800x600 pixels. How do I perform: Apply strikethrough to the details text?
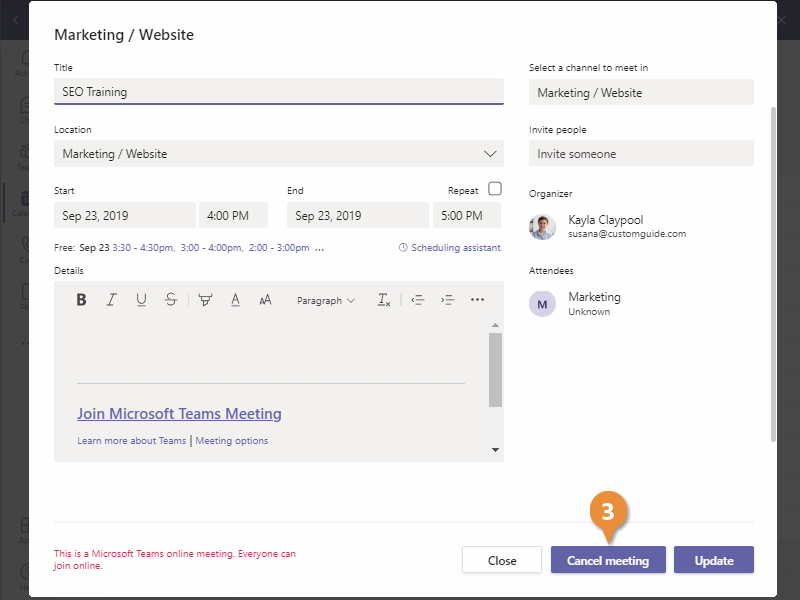point(171,300)
